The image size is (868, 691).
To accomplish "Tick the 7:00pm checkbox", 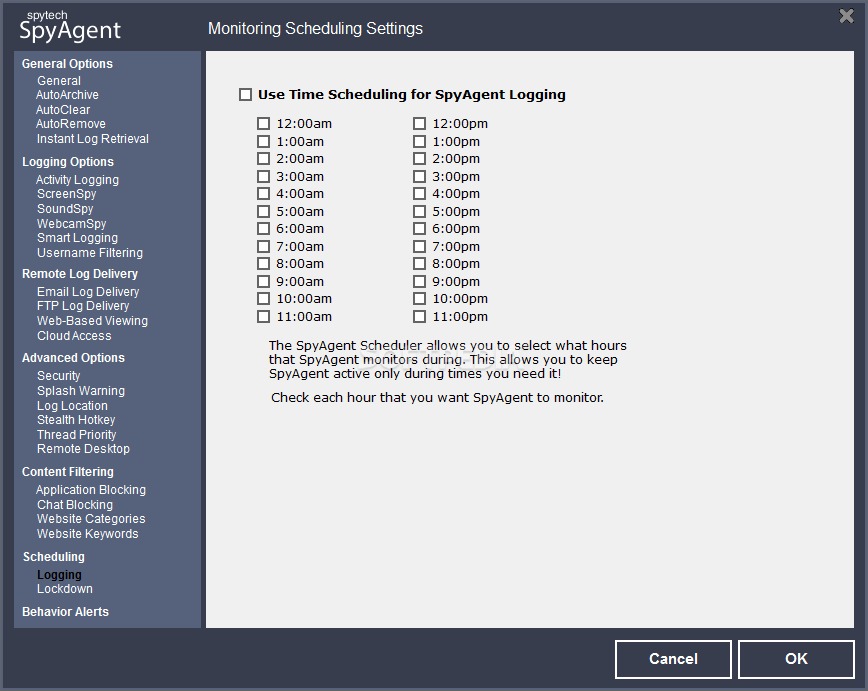I will 420,246.
